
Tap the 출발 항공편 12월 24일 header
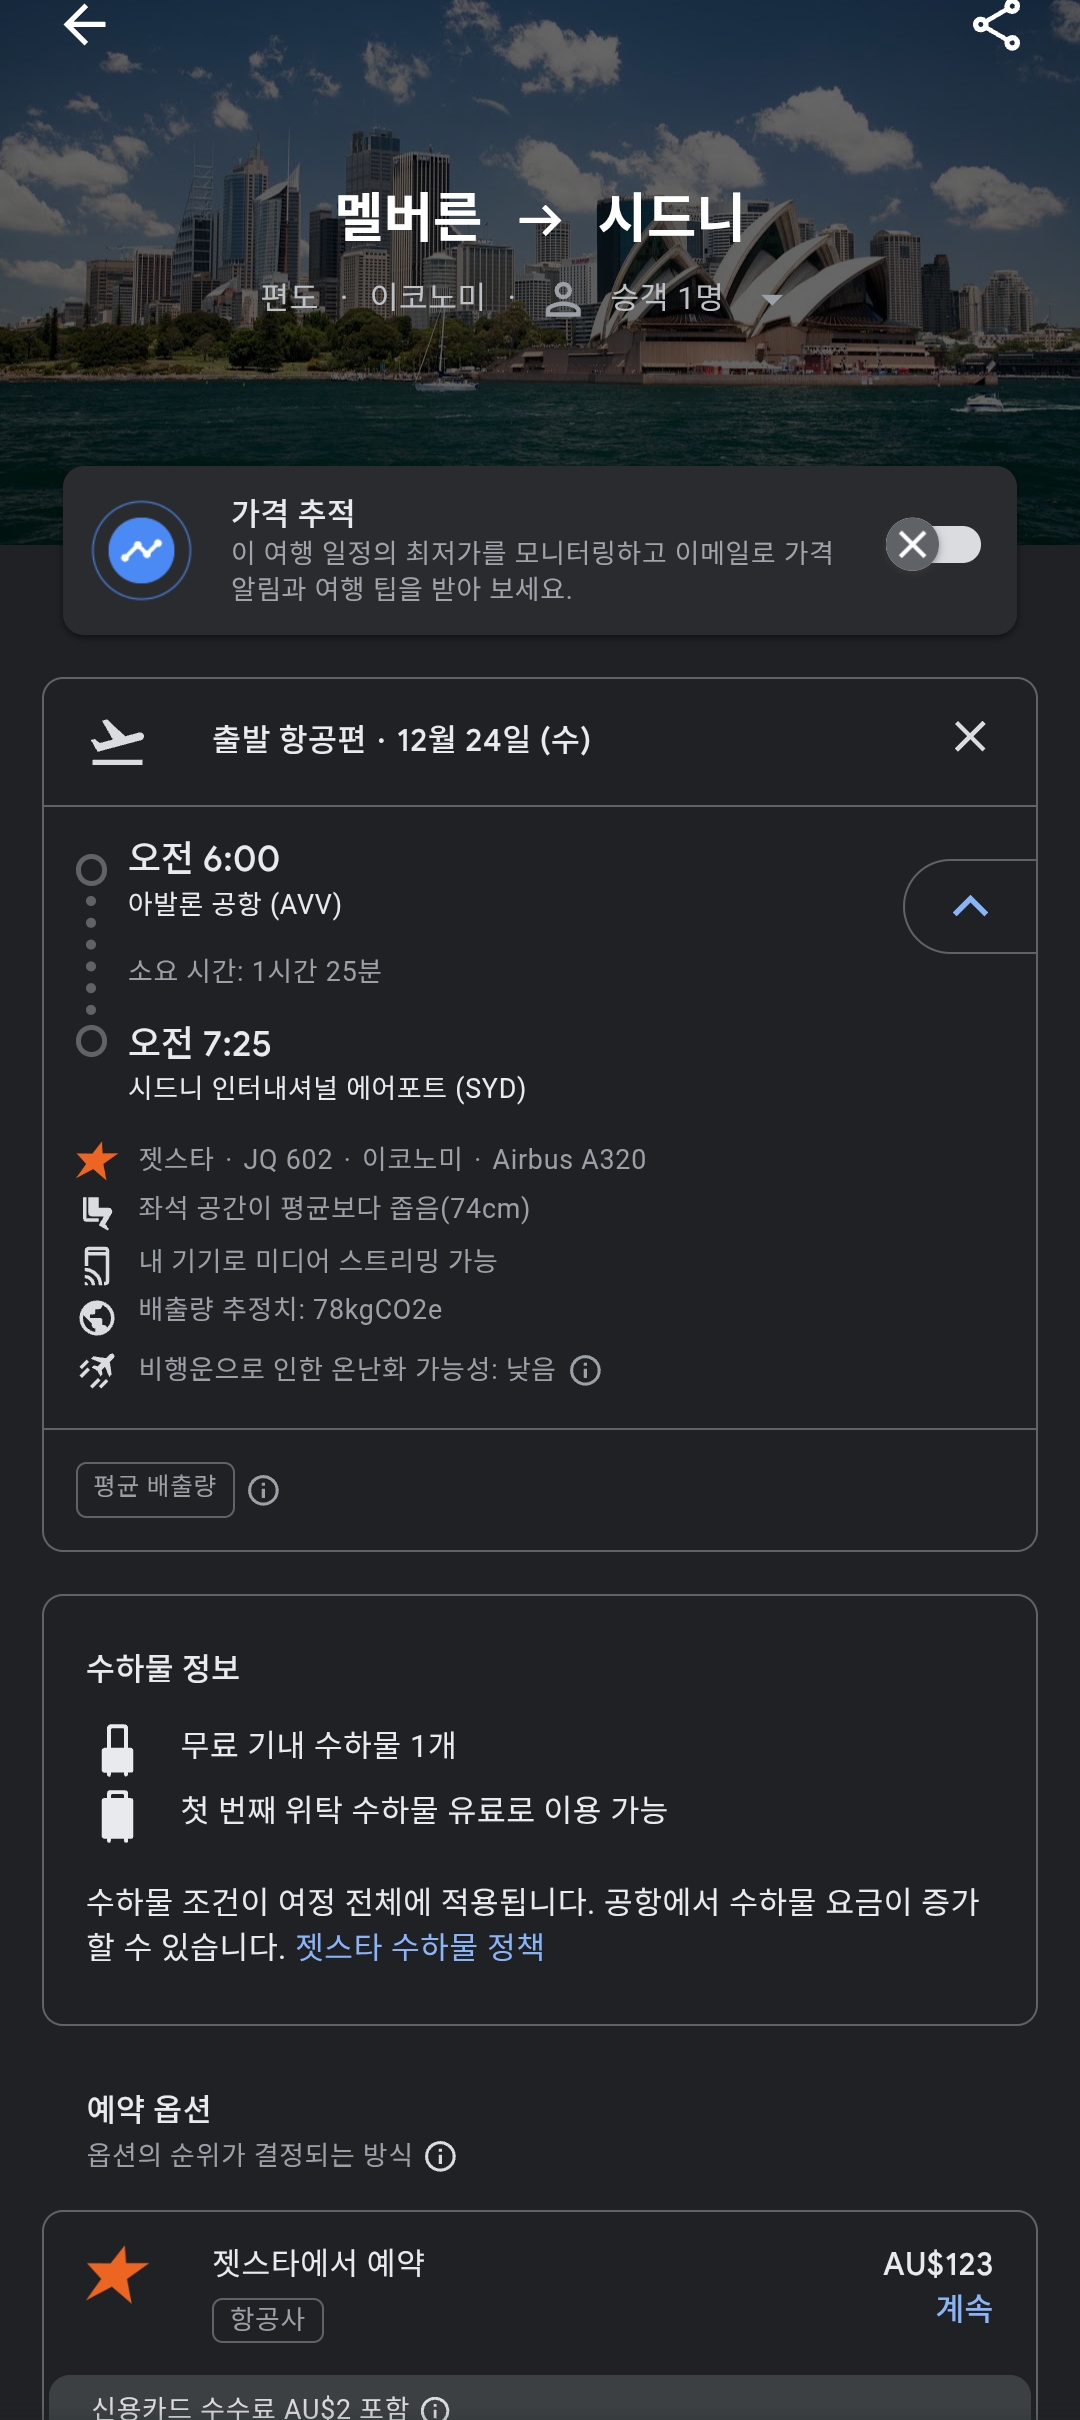401,740
